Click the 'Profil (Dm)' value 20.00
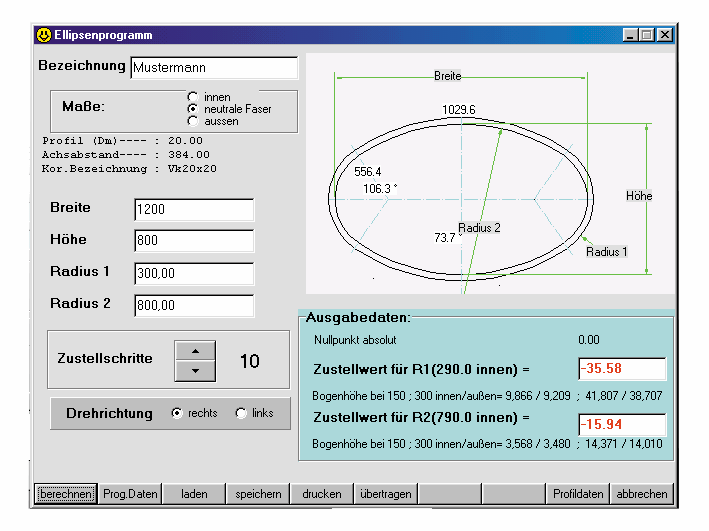Viewport: 709px width, 531px height. click(185, 141)
